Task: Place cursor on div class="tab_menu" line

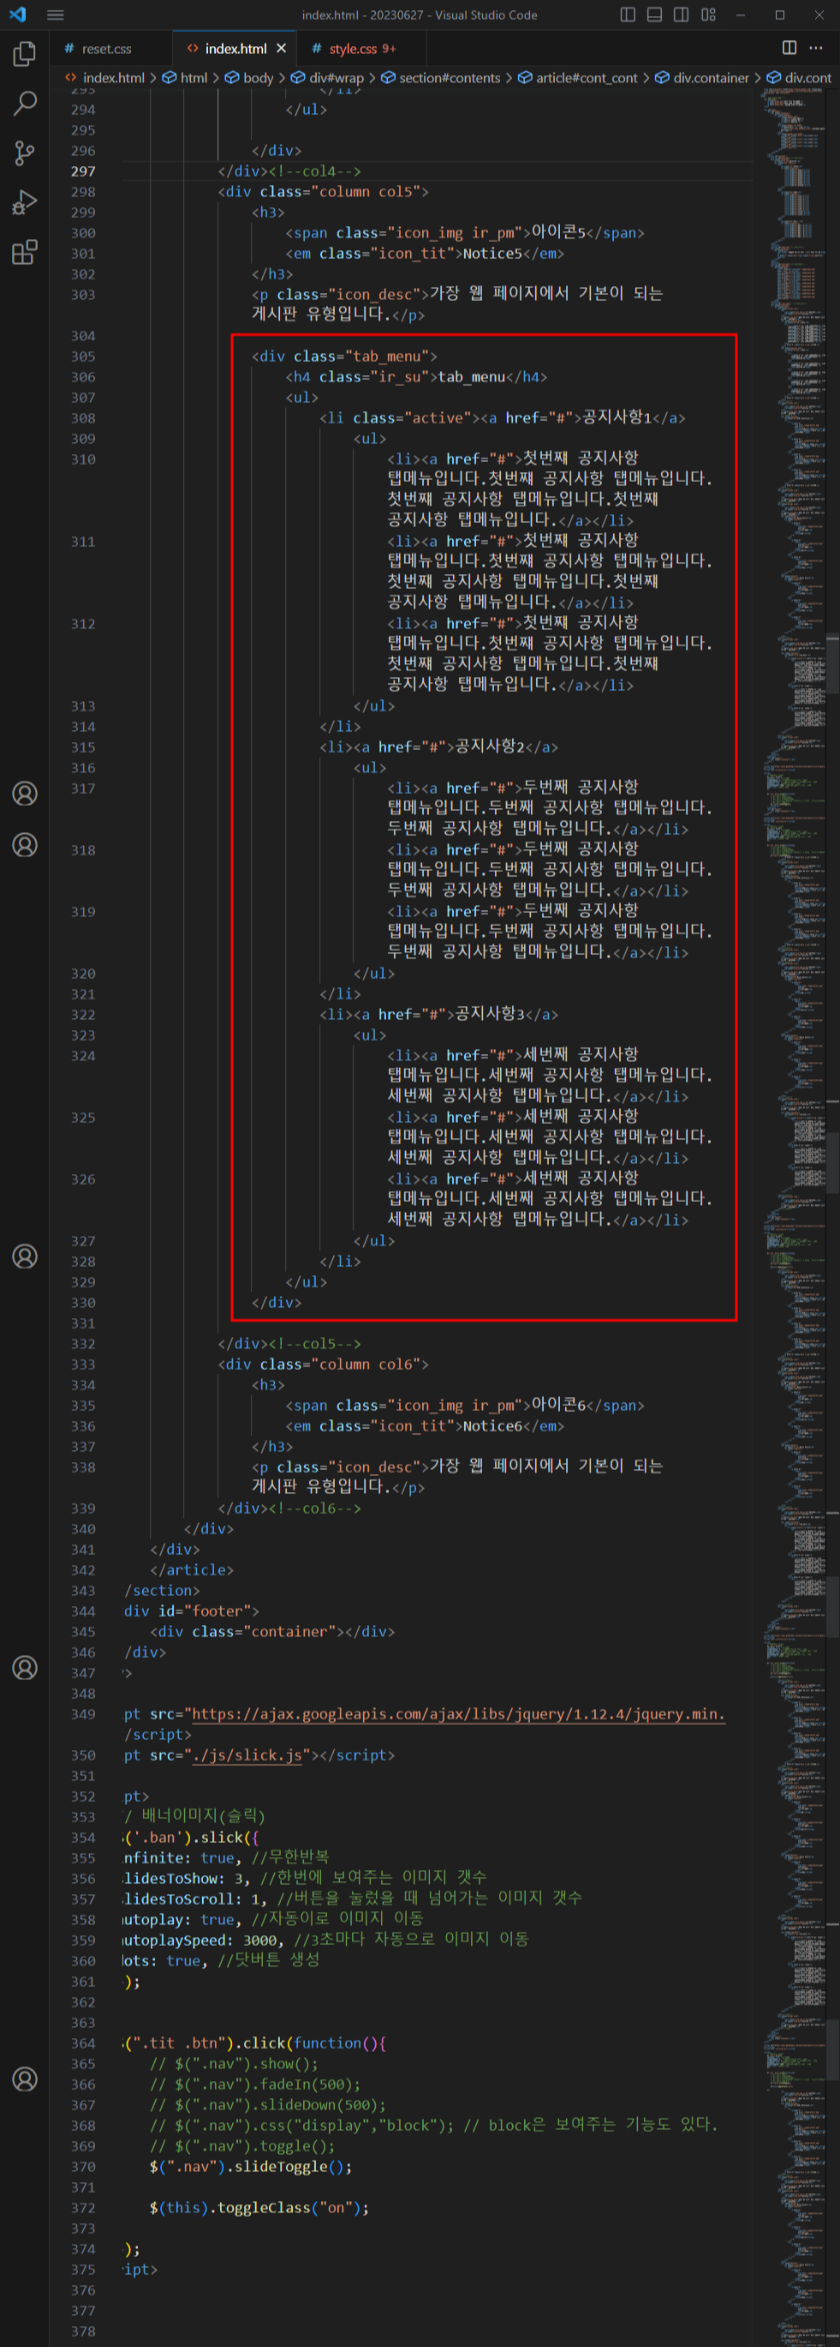Action: click(344, 356)
